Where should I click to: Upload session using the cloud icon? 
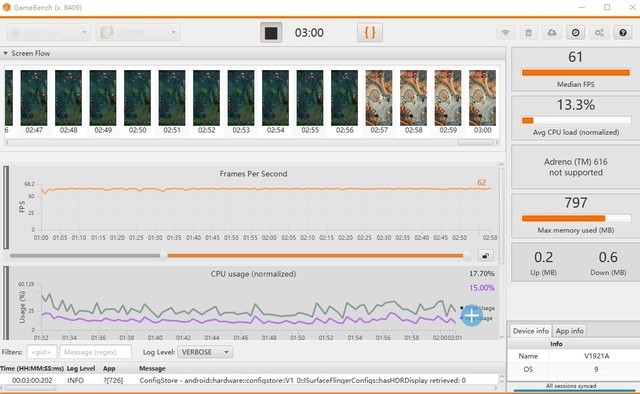coord(552,33)
